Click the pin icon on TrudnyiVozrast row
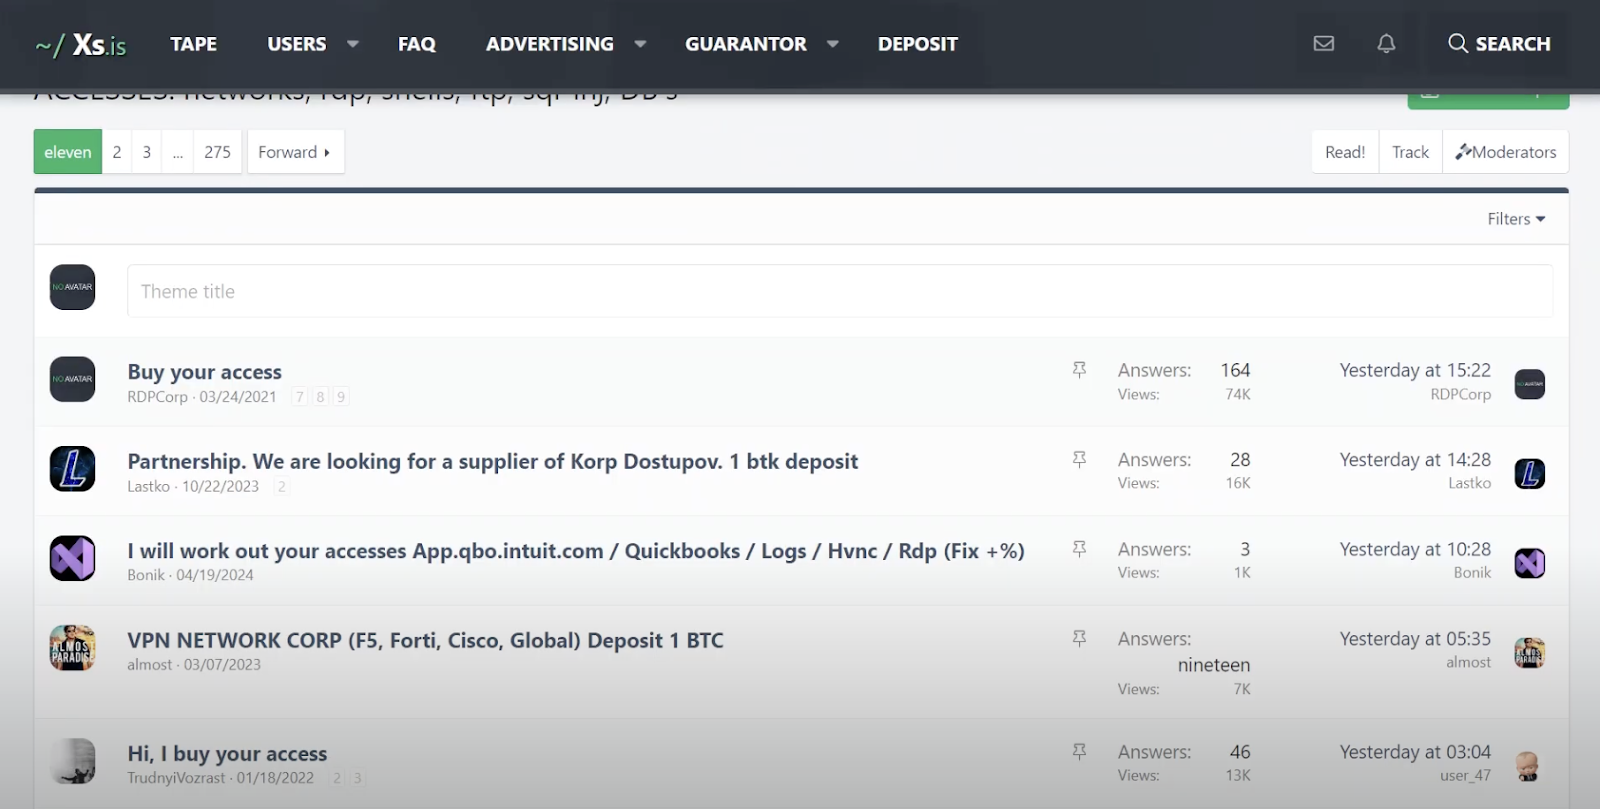 [1079, 751]
